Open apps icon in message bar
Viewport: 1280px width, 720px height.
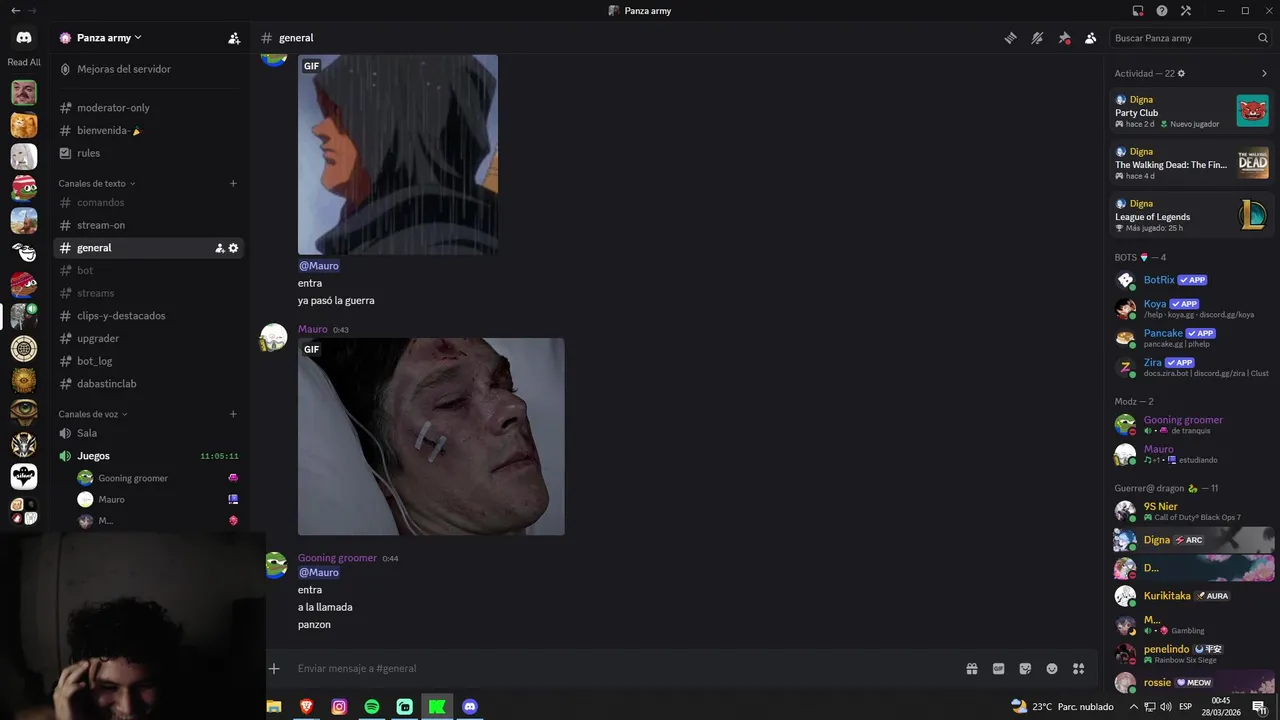1079,669
